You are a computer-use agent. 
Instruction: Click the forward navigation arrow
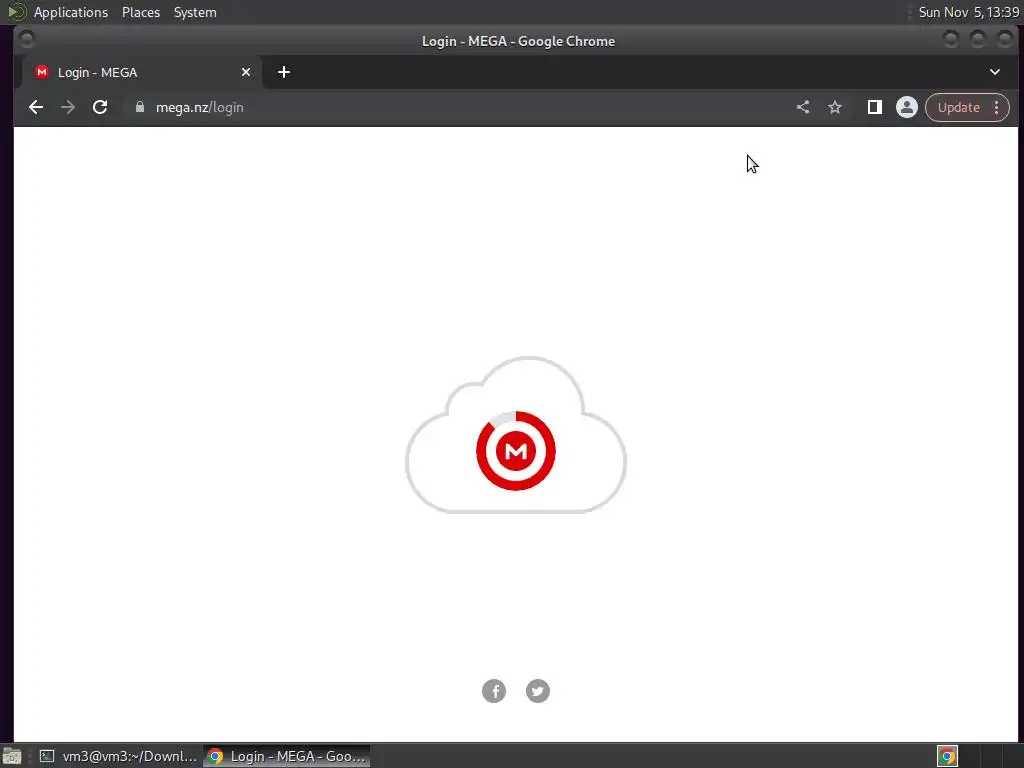[68, 107]
